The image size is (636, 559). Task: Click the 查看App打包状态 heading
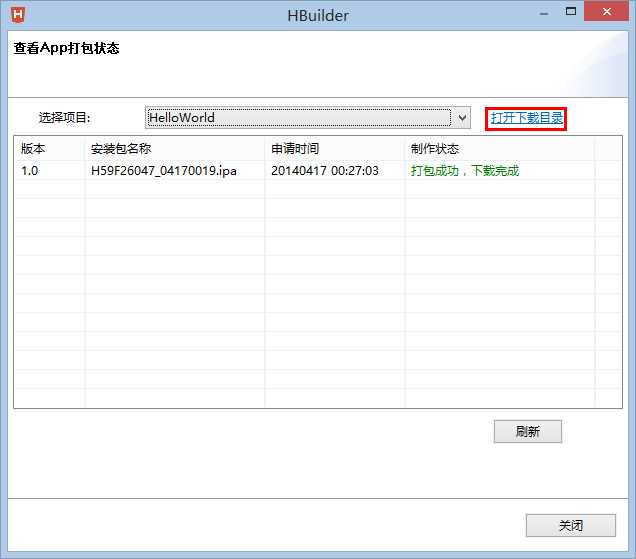coord(67,48)
